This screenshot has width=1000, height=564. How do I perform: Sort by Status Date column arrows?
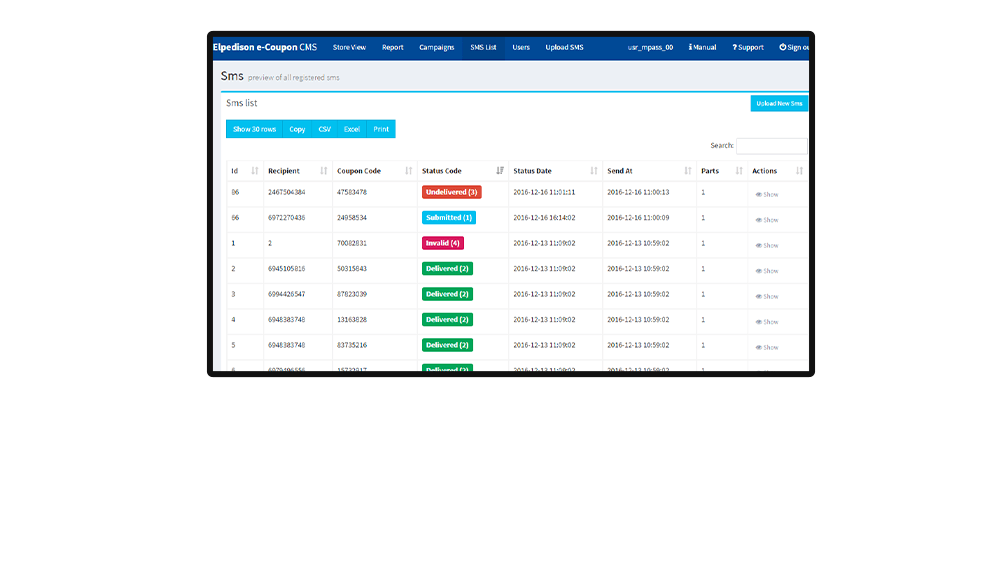coord(594,171)
